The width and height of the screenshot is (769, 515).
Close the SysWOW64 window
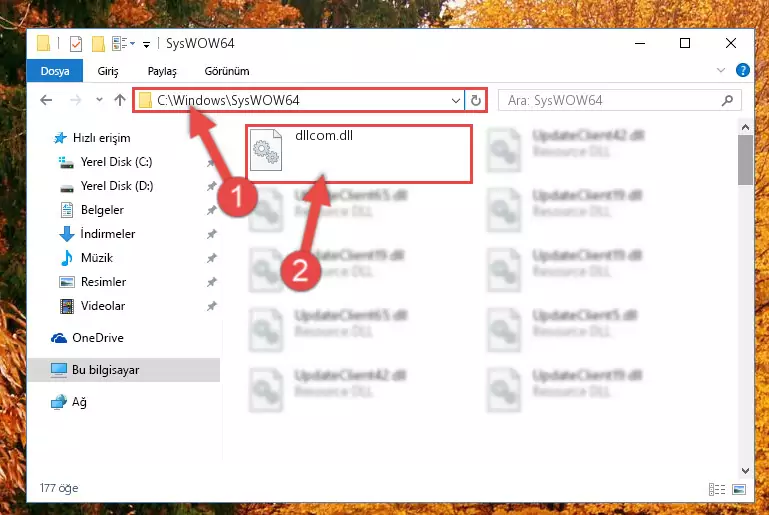pyautogui.click(x=731, y=44)
